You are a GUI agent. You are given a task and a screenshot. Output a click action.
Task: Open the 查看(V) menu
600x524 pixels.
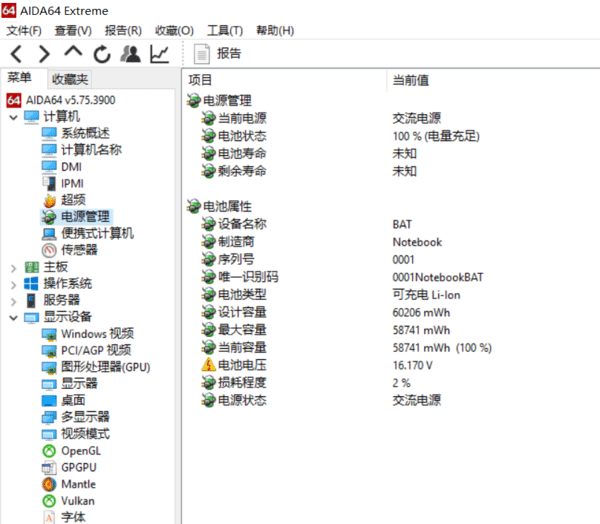click(x=73, y=30)
